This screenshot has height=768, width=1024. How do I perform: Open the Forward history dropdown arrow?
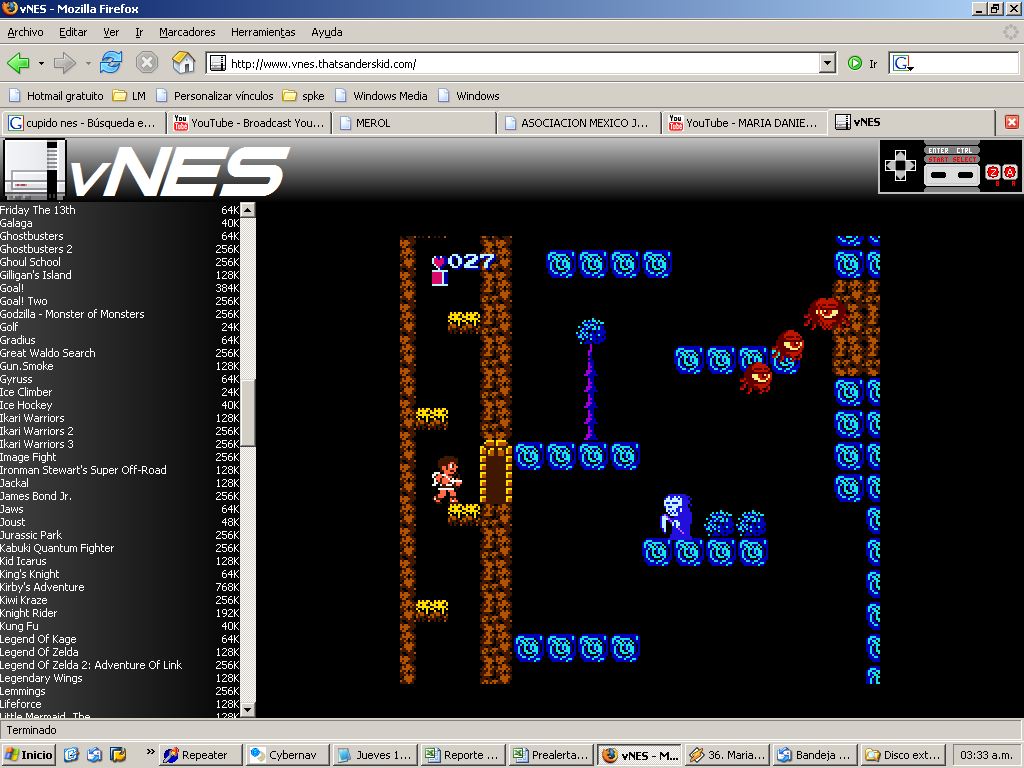tap(88, 64)
